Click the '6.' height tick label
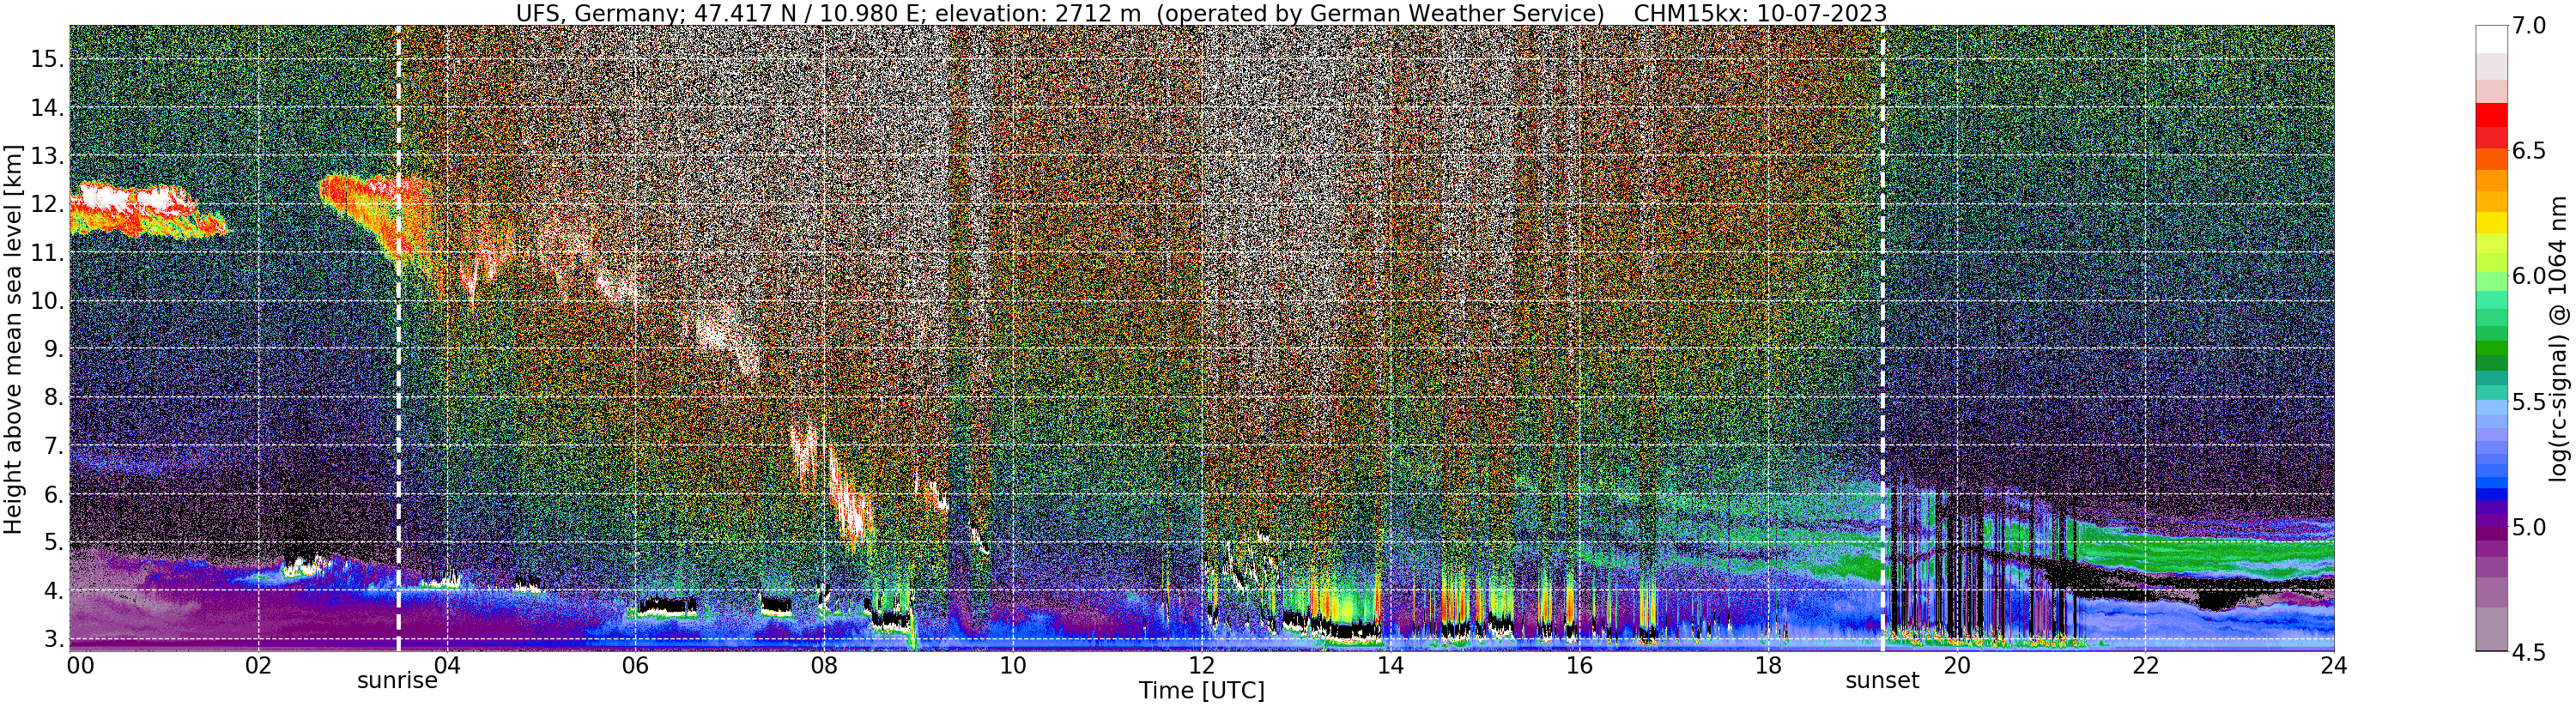Viewport: 2576px width, 707px height. 54,494
